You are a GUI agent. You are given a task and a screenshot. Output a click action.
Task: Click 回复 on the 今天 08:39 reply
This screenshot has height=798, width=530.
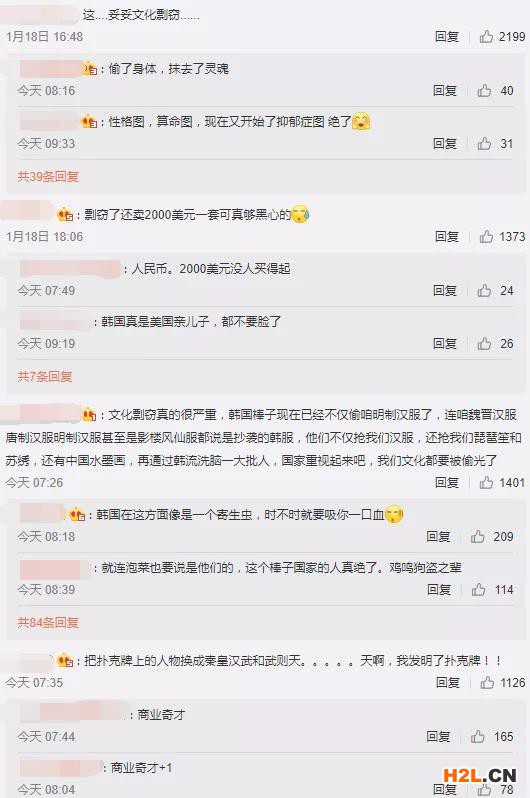point(439,589)
